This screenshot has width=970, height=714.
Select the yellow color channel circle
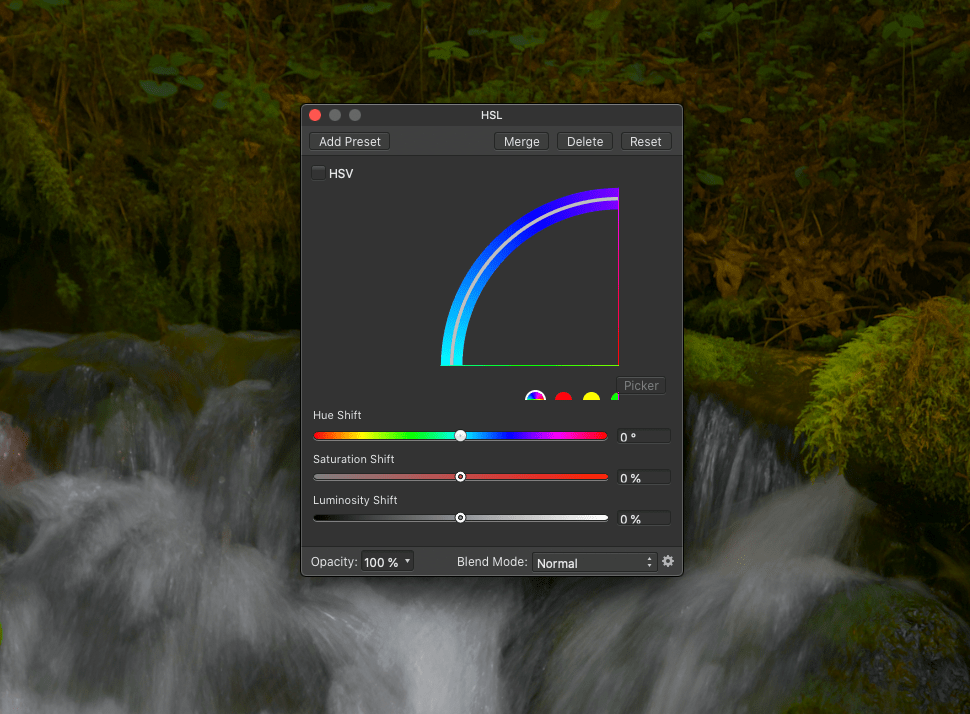click(x=591, y=396)
